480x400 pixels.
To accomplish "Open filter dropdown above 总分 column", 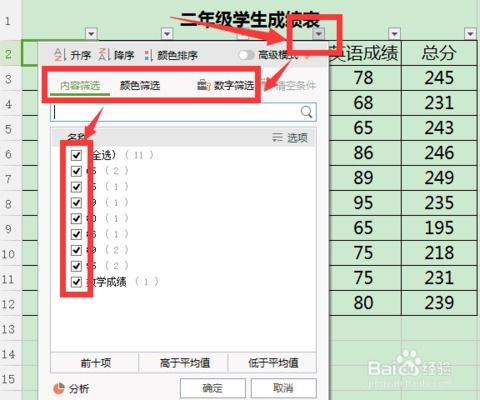I will point(470,34).
